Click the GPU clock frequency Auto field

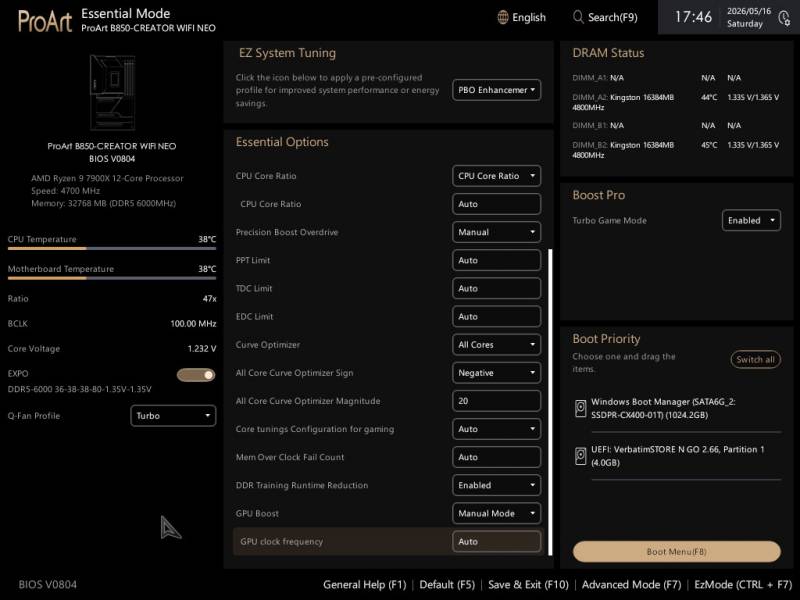pyautogui.click(x=496, y=542)
